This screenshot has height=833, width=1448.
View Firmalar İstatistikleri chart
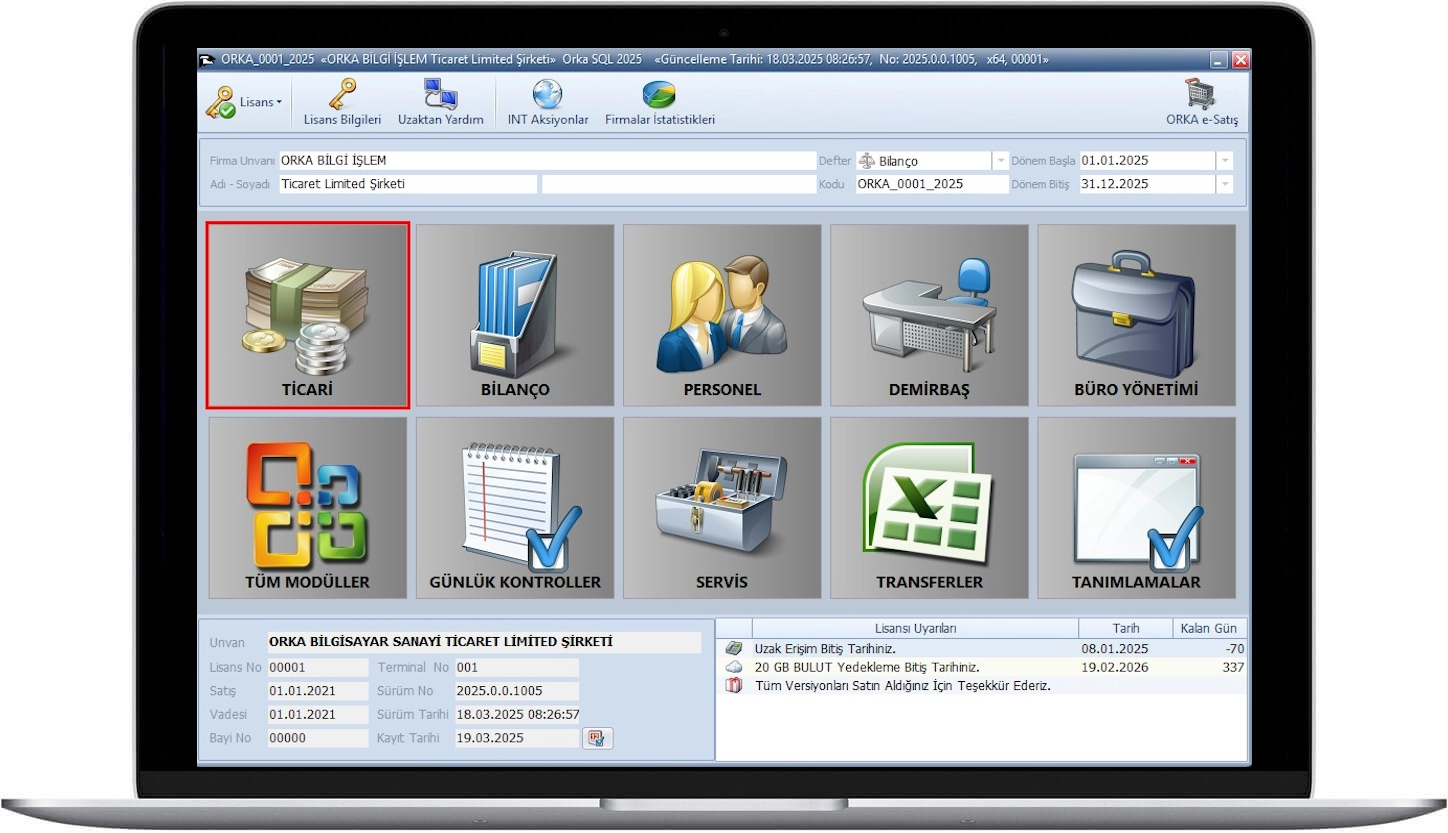pos(659,103)
